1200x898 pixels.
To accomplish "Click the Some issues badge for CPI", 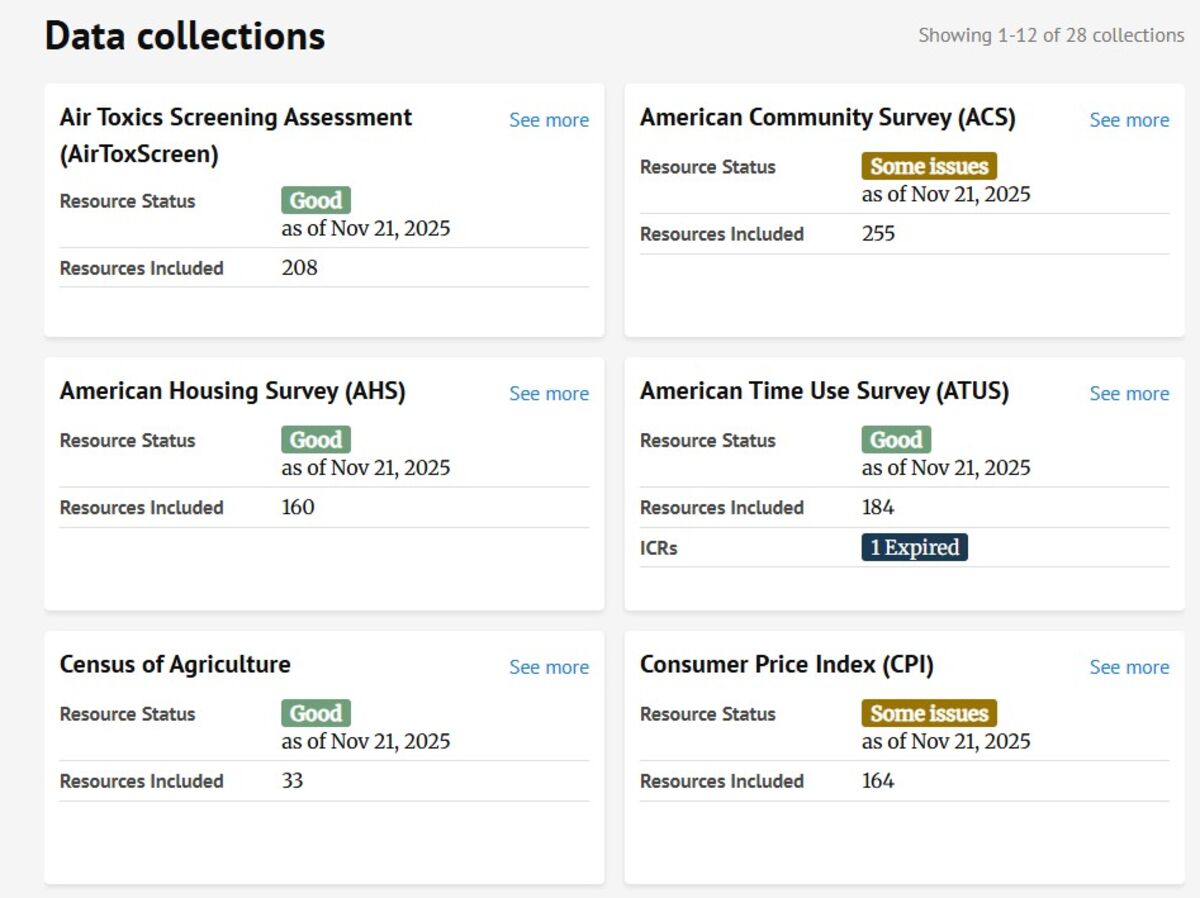I will [x=928, y=713].
